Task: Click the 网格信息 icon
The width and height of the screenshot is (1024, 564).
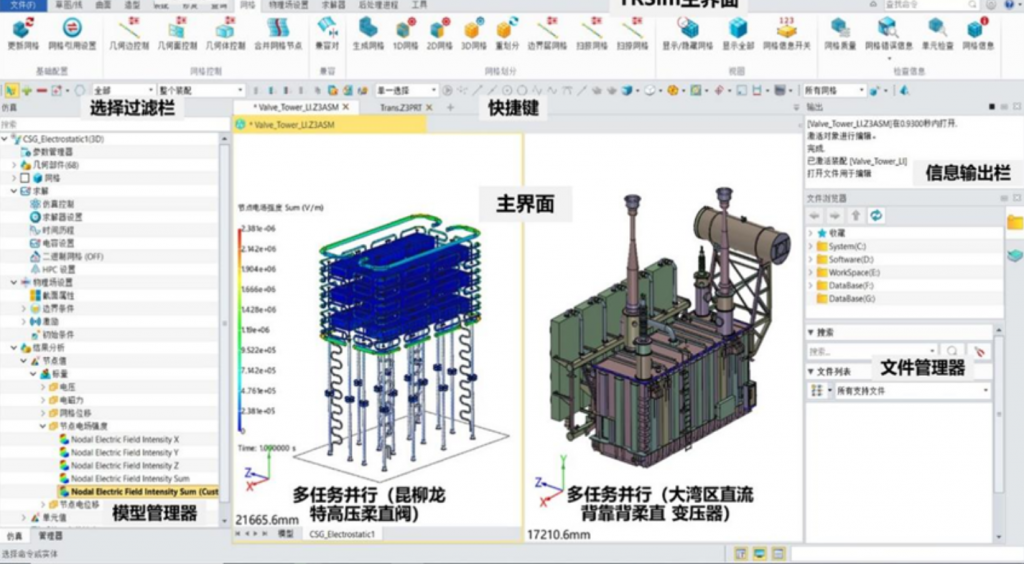Action: pos(978,28)
